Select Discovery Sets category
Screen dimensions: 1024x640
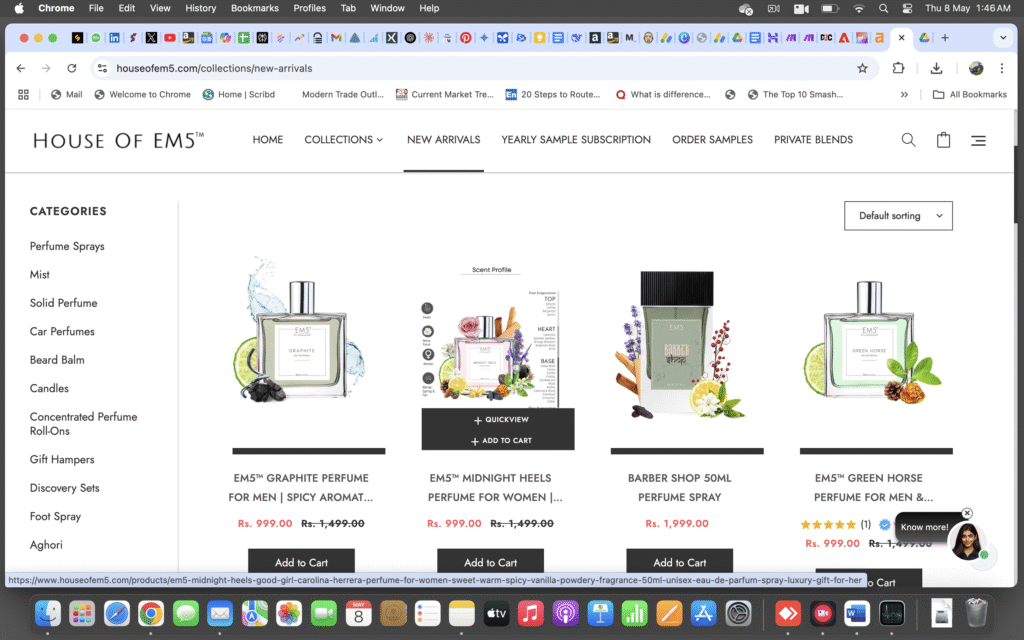click(65, 488)
